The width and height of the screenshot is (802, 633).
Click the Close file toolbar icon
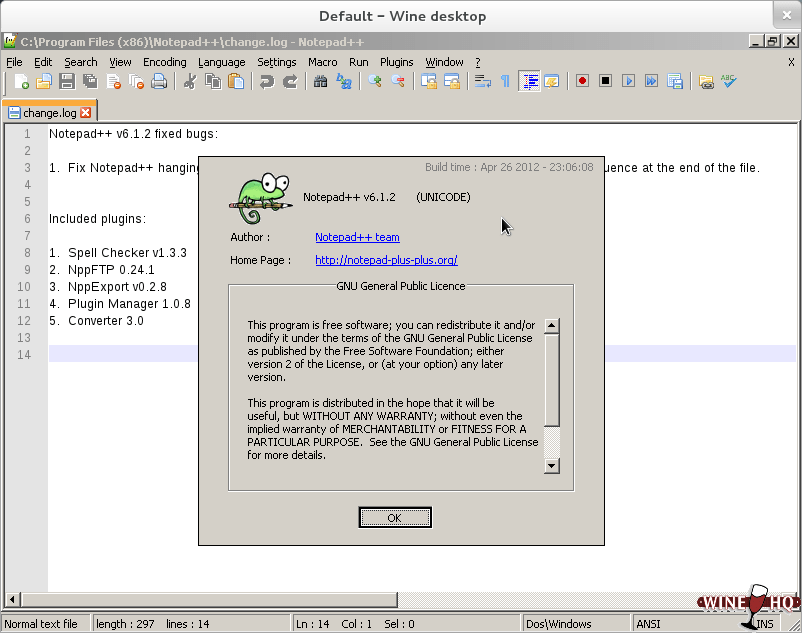(114, 81)
